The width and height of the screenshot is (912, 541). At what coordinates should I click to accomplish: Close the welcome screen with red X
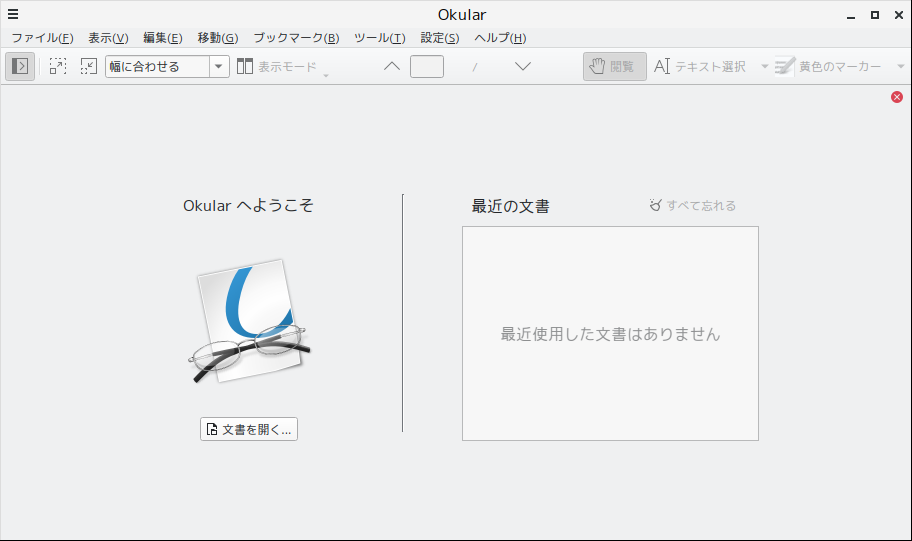[897, 97]
